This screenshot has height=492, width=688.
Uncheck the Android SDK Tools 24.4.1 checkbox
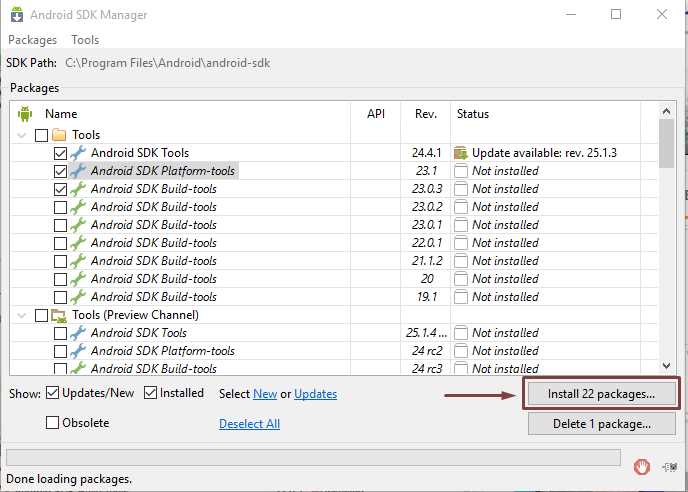tap(60, 153)
